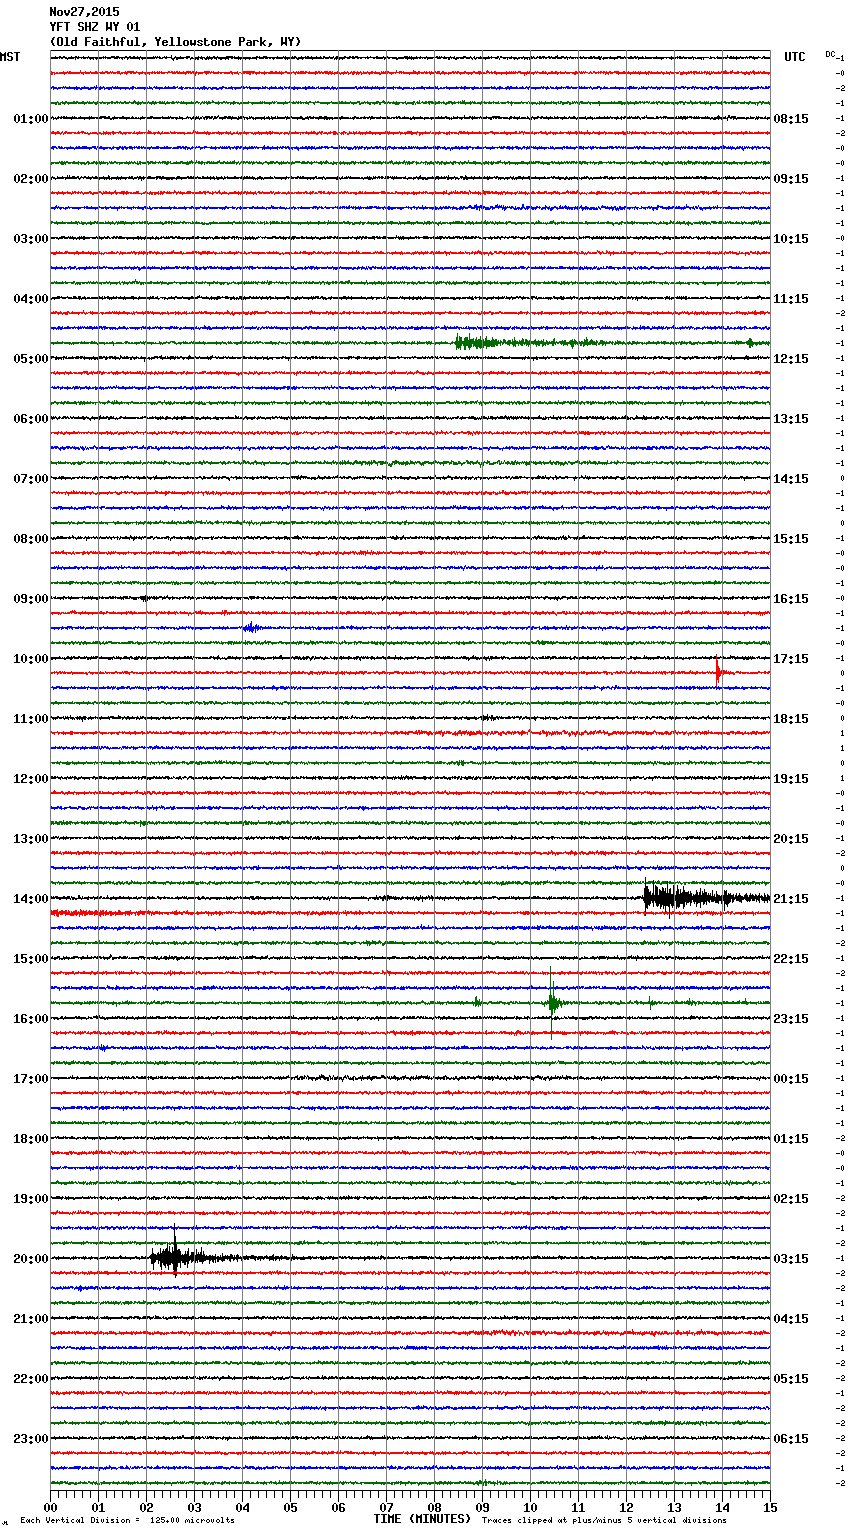The width and height of the screenshot is (850, 1534).
Task: Select the "06" minute tick label
Action: click(338, 1506)
